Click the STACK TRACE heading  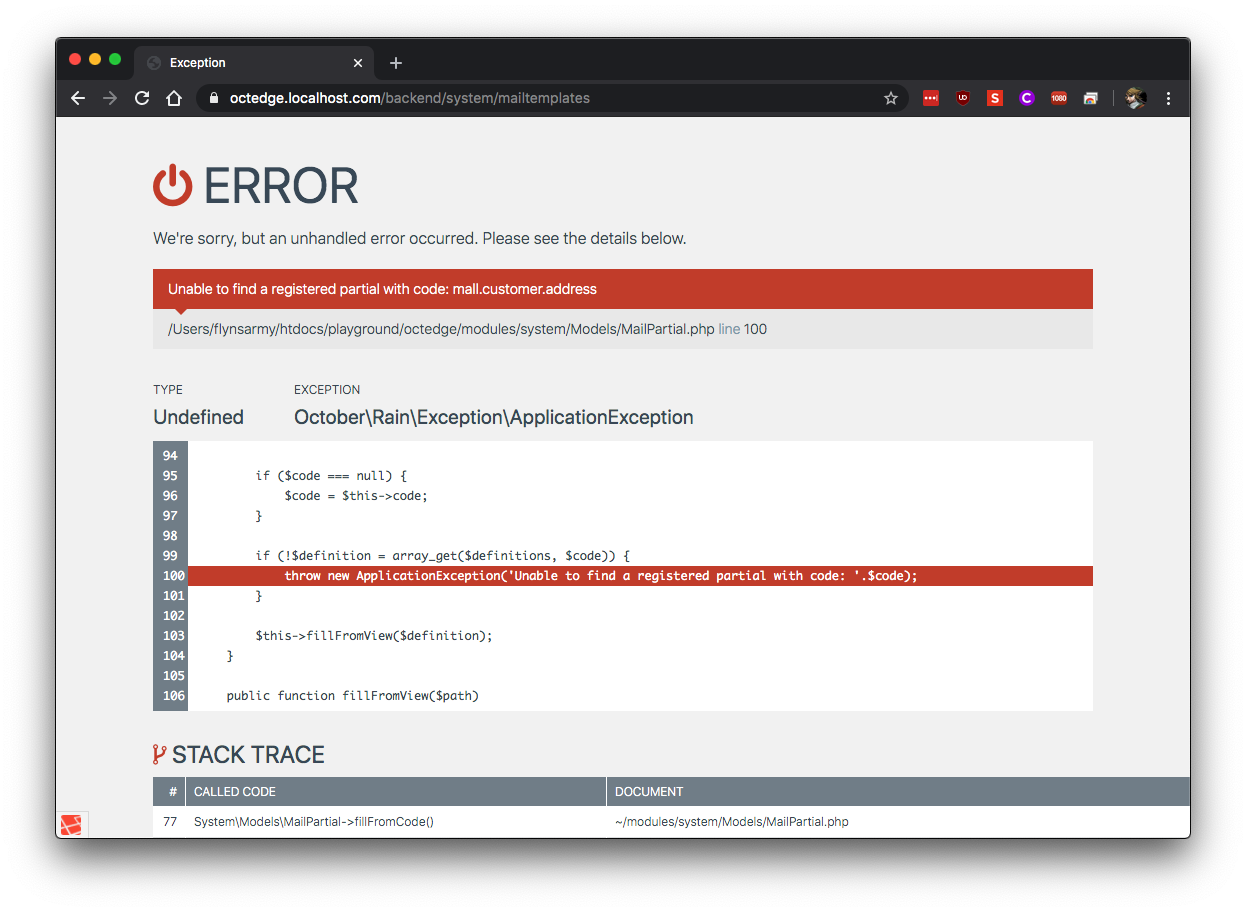248,755
